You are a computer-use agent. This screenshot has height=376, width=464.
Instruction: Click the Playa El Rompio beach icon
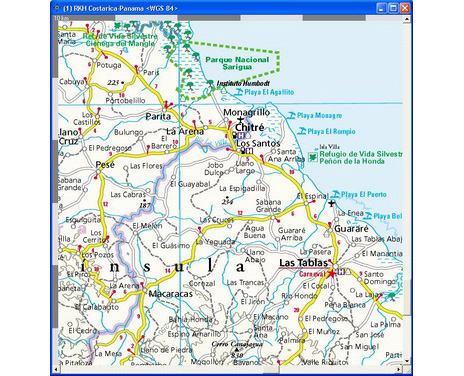[x=302, y=131]
